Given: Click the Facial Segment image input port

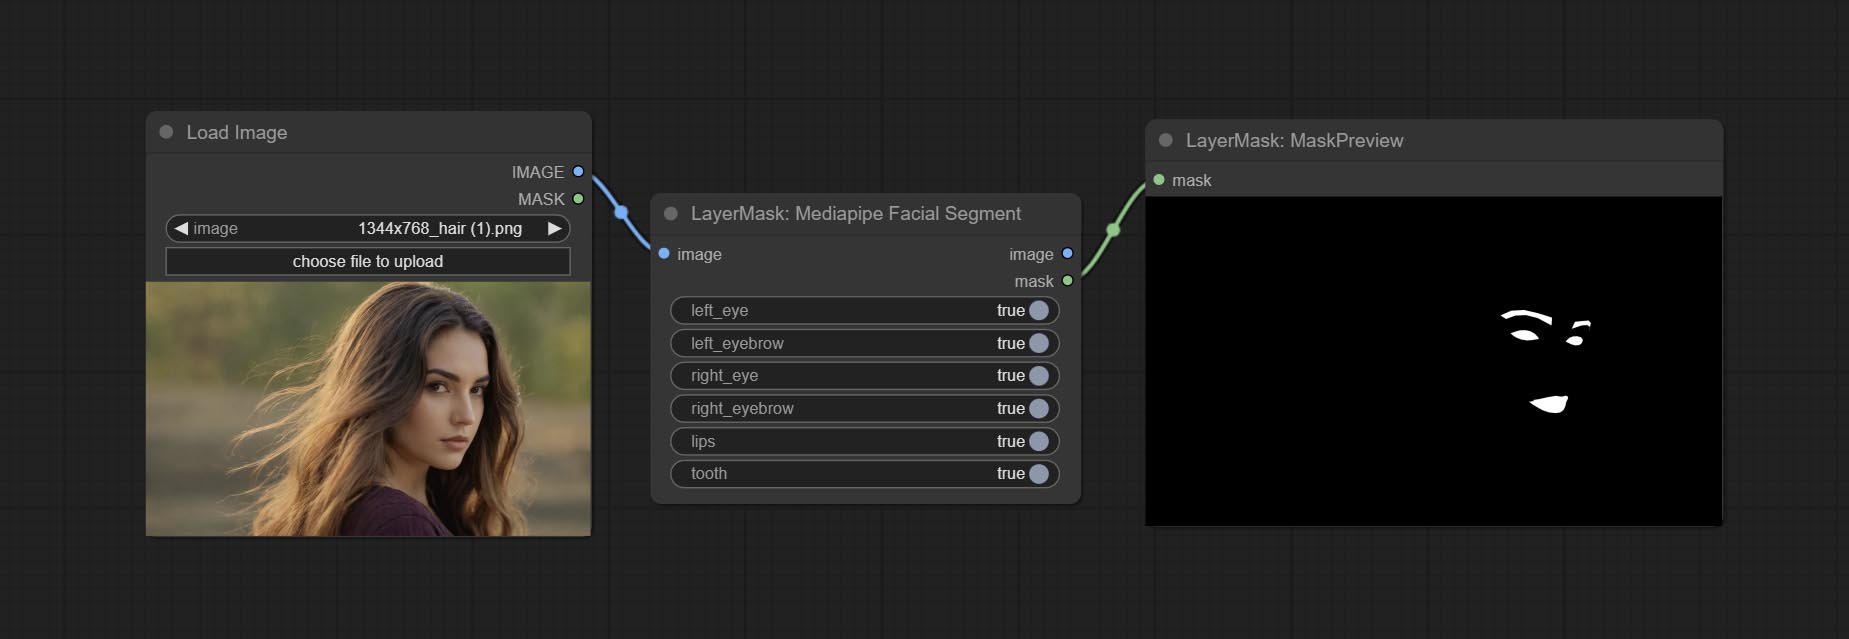Looking at the screenshot, I should (x=664, y=254).
